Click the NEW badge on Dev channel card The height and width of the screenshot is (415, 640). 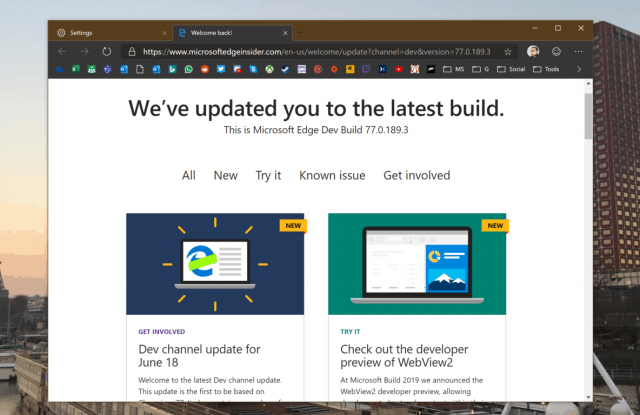[293, 226]
